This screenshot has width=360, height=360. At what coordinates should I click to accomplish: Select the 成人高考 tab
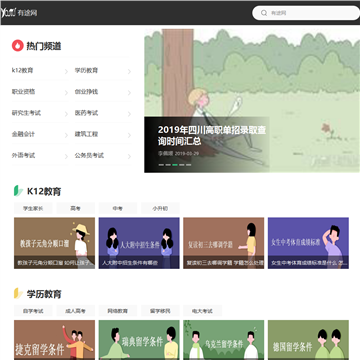coord(75,311)
